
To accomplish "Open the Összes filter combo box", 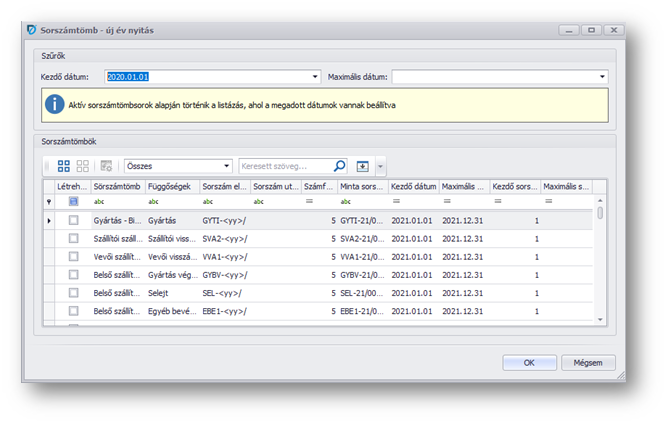I will [225, 166].
